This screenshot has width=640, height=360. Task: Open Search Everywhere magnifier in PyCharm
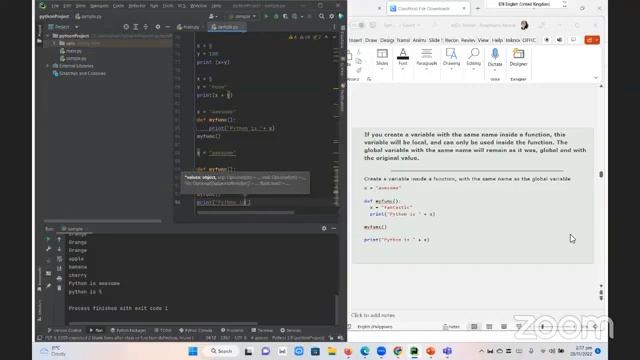[322, 16]
